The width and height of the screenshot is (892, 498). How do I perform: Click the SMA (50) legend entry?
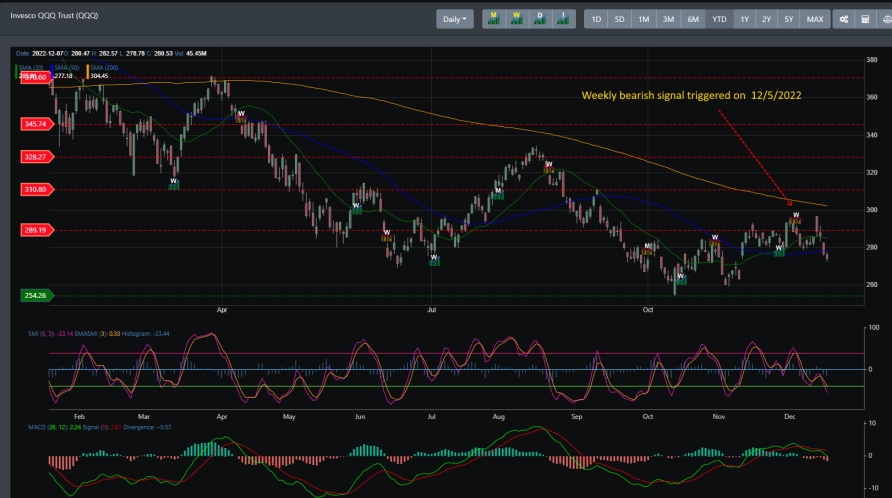(67, 68)
